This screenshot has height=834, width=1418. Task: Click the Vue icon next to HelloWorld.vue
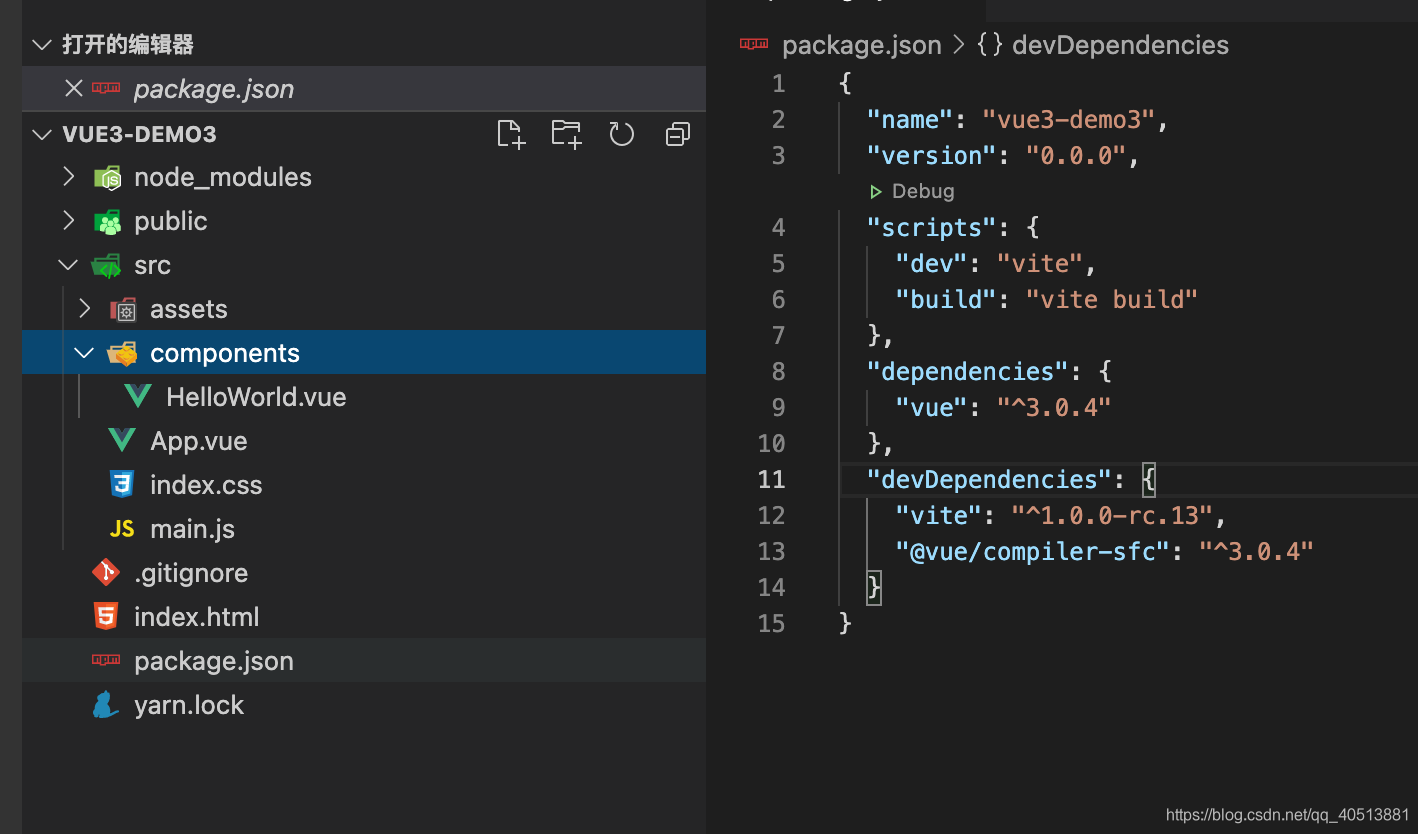[x=138, y=396]
